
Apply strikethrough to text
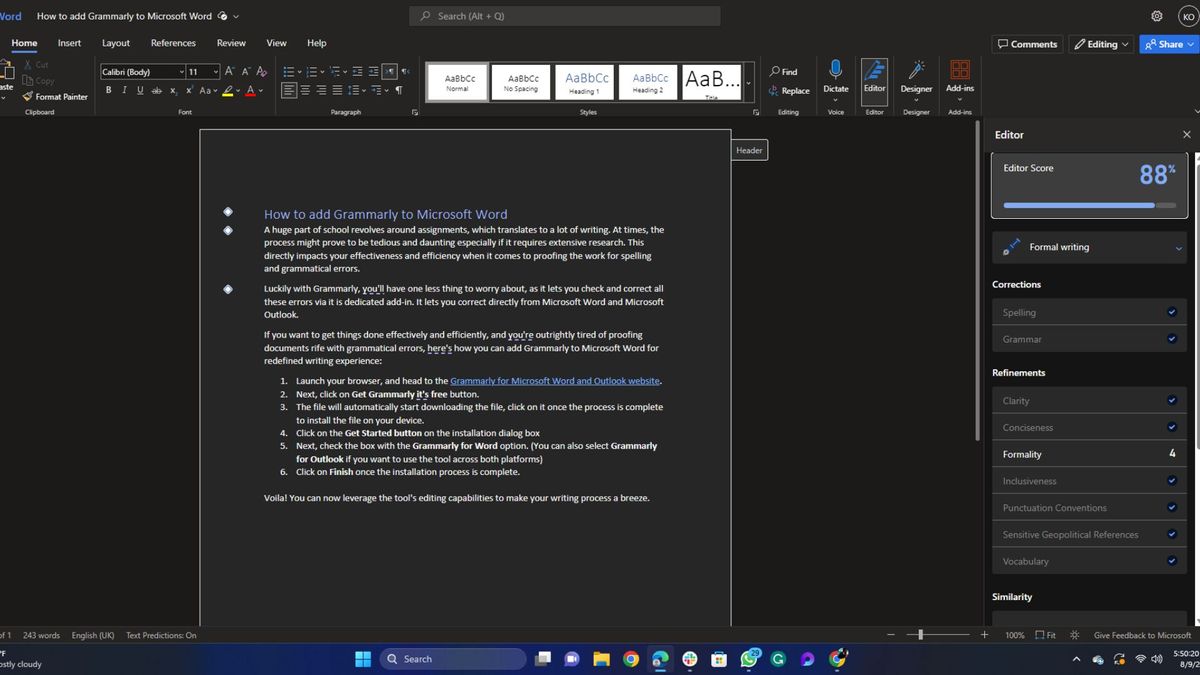point(157,90)
